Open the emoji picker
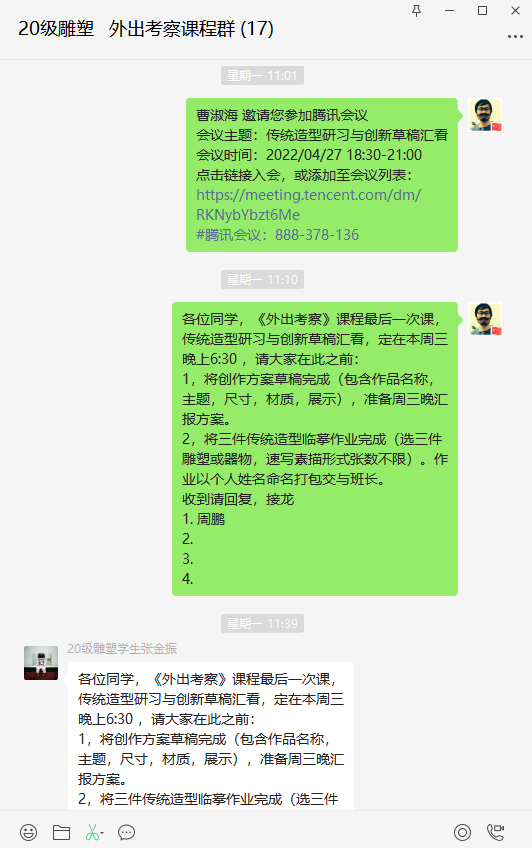Viewport: 532px width, 848px height. click(x=29, y=832)
